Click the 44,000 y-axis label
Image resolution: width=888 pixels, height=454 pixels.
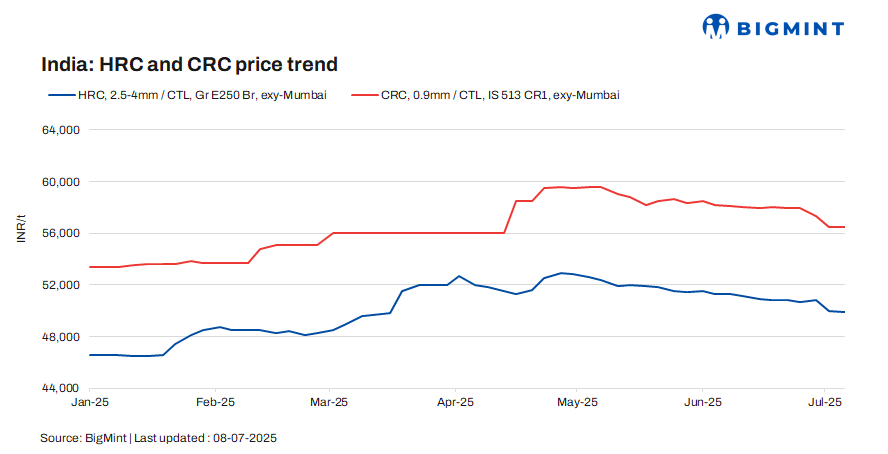(x=62, y=388)
